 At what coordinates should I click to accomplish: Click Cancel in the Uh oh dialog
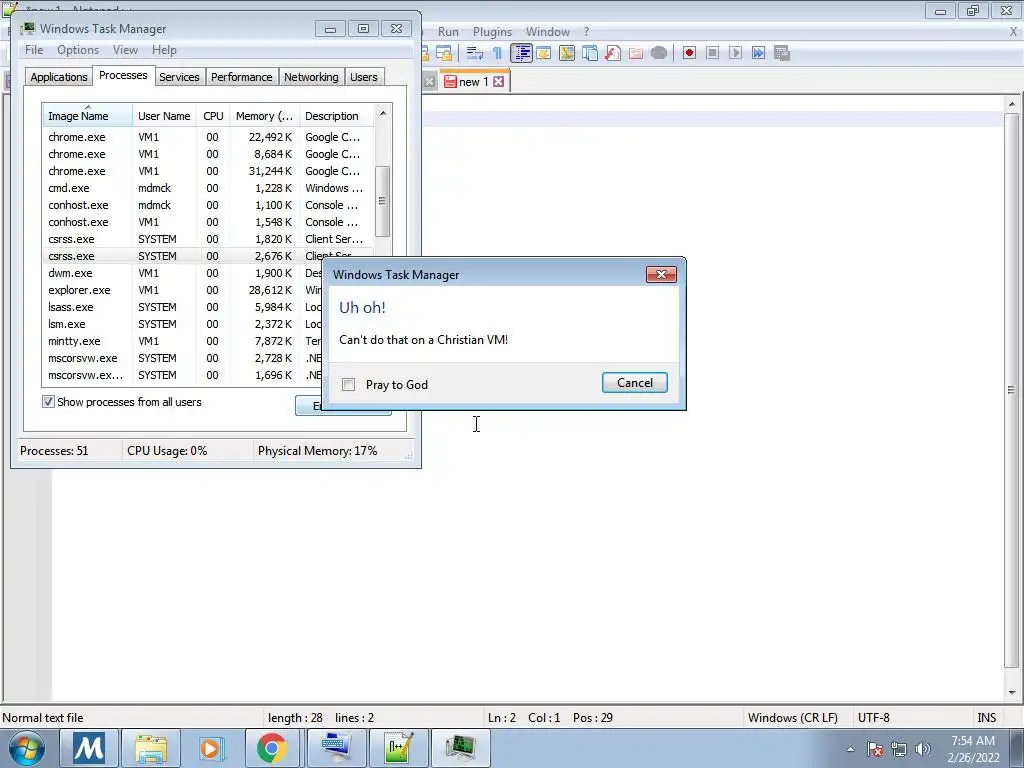point(635,383)
